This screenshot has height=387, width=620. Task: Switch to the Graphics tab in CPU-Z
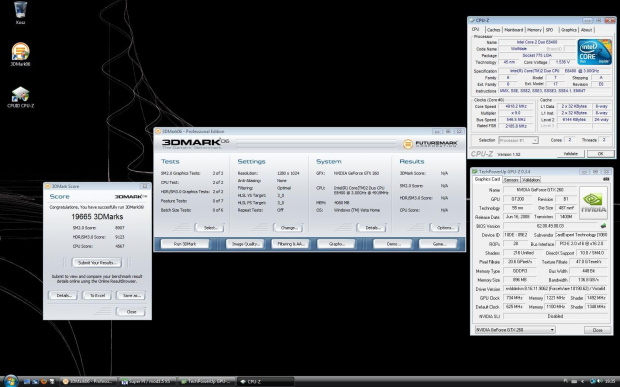(x=569, y=30)
